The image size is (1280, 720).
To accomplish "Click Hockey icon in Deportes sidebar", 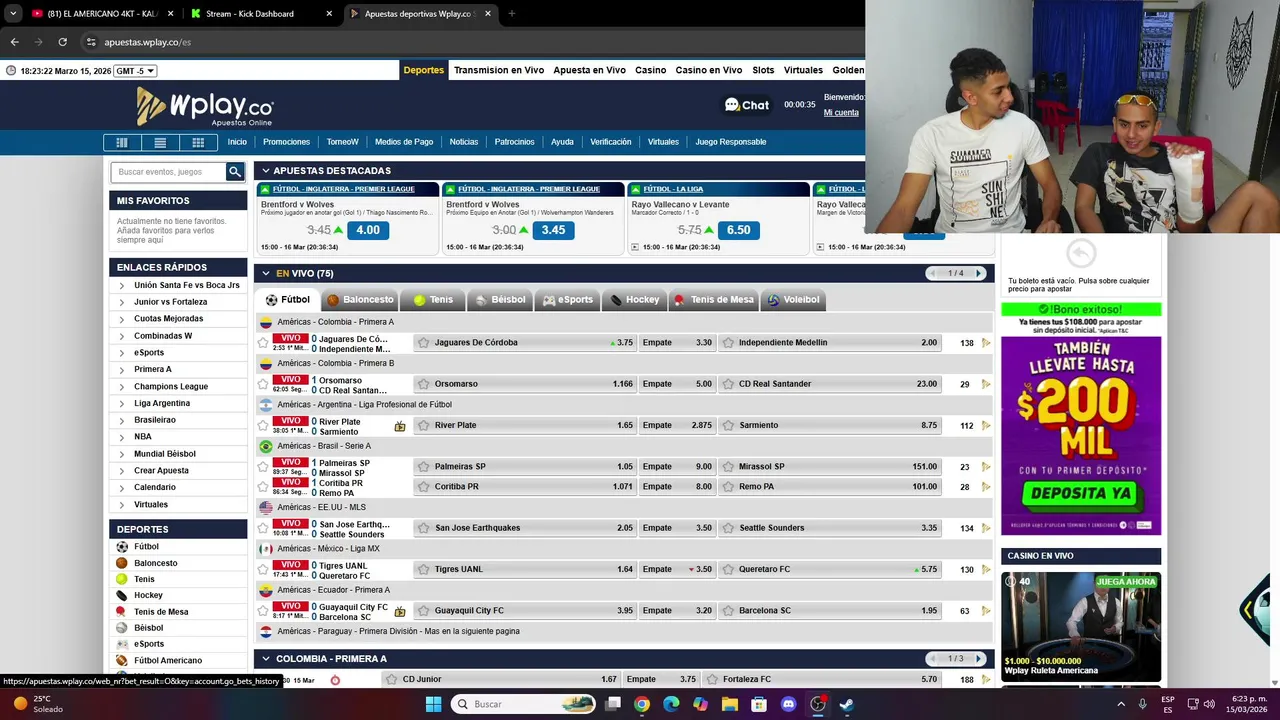I will tap(122, 595).
